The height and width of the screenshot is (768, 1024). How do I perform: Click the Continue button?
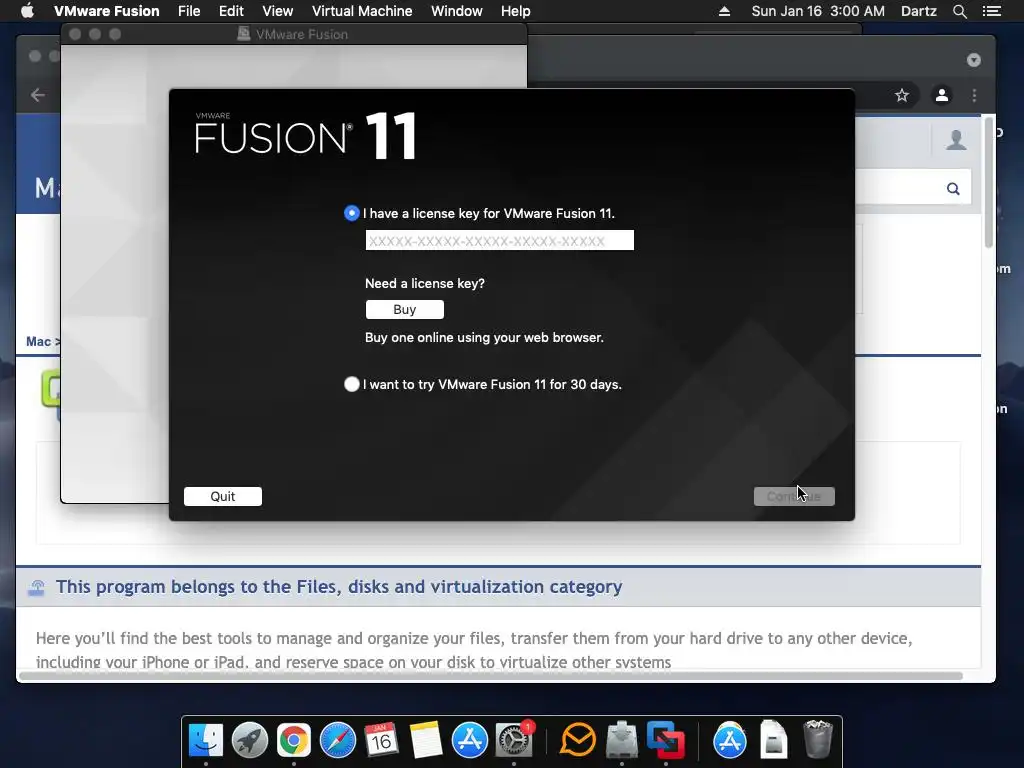(794, 496)
